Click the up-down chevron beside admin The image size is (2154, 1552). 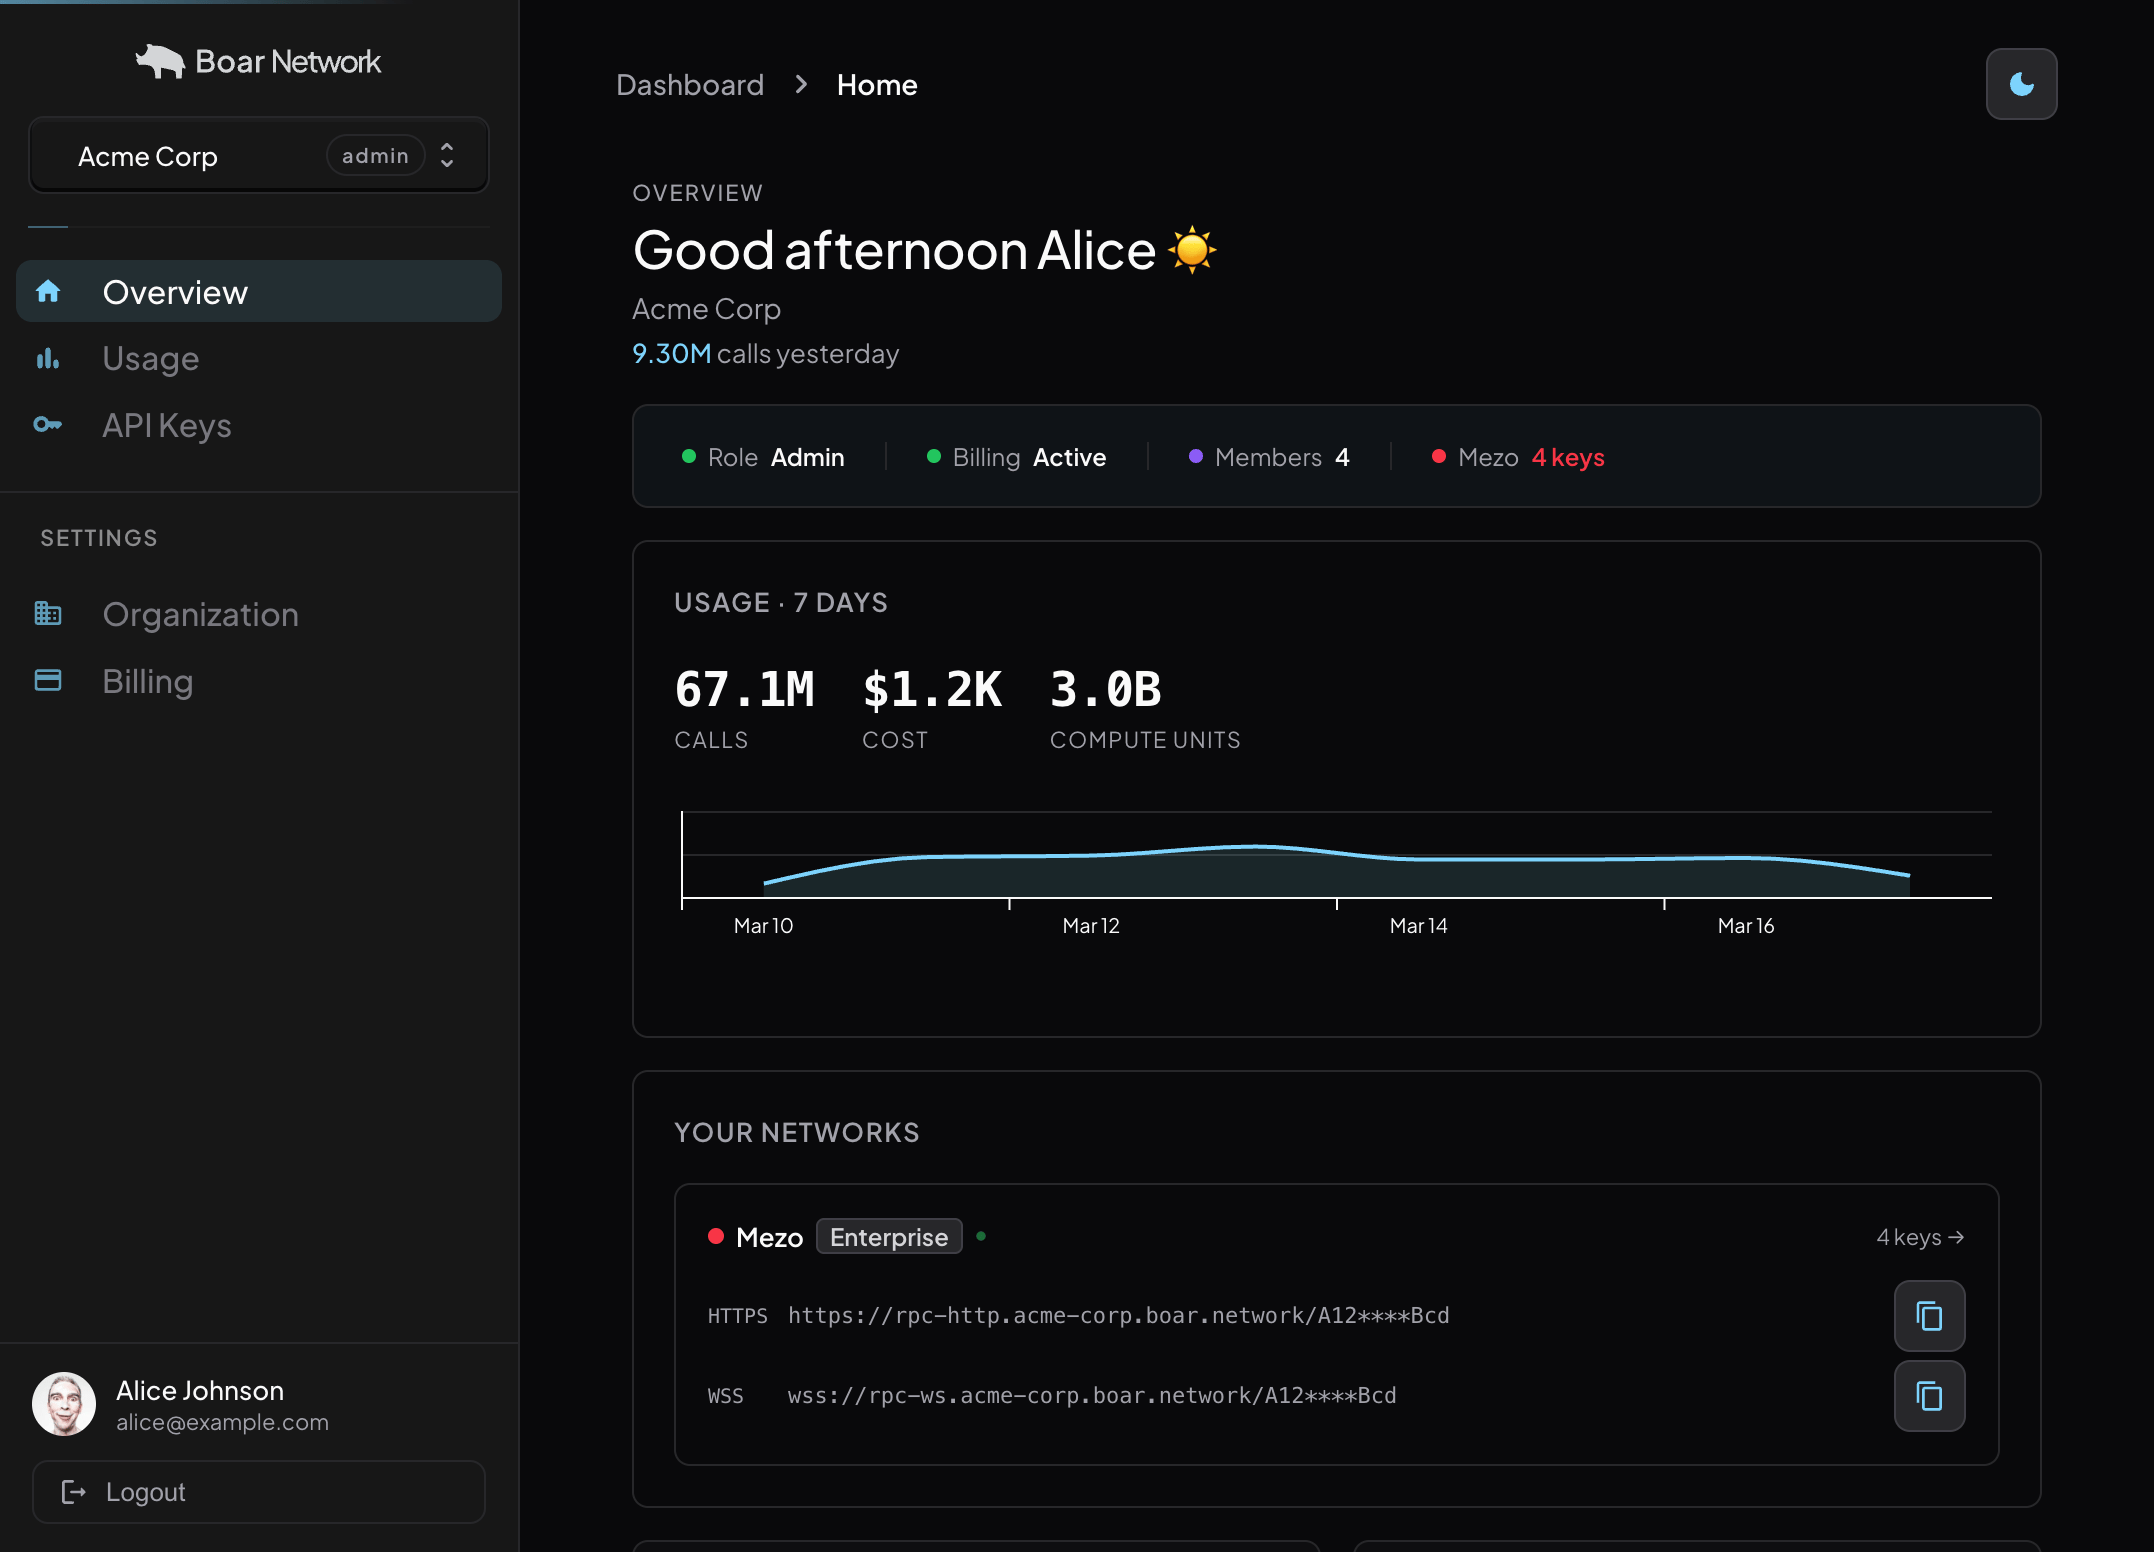(x=447, y=155)
